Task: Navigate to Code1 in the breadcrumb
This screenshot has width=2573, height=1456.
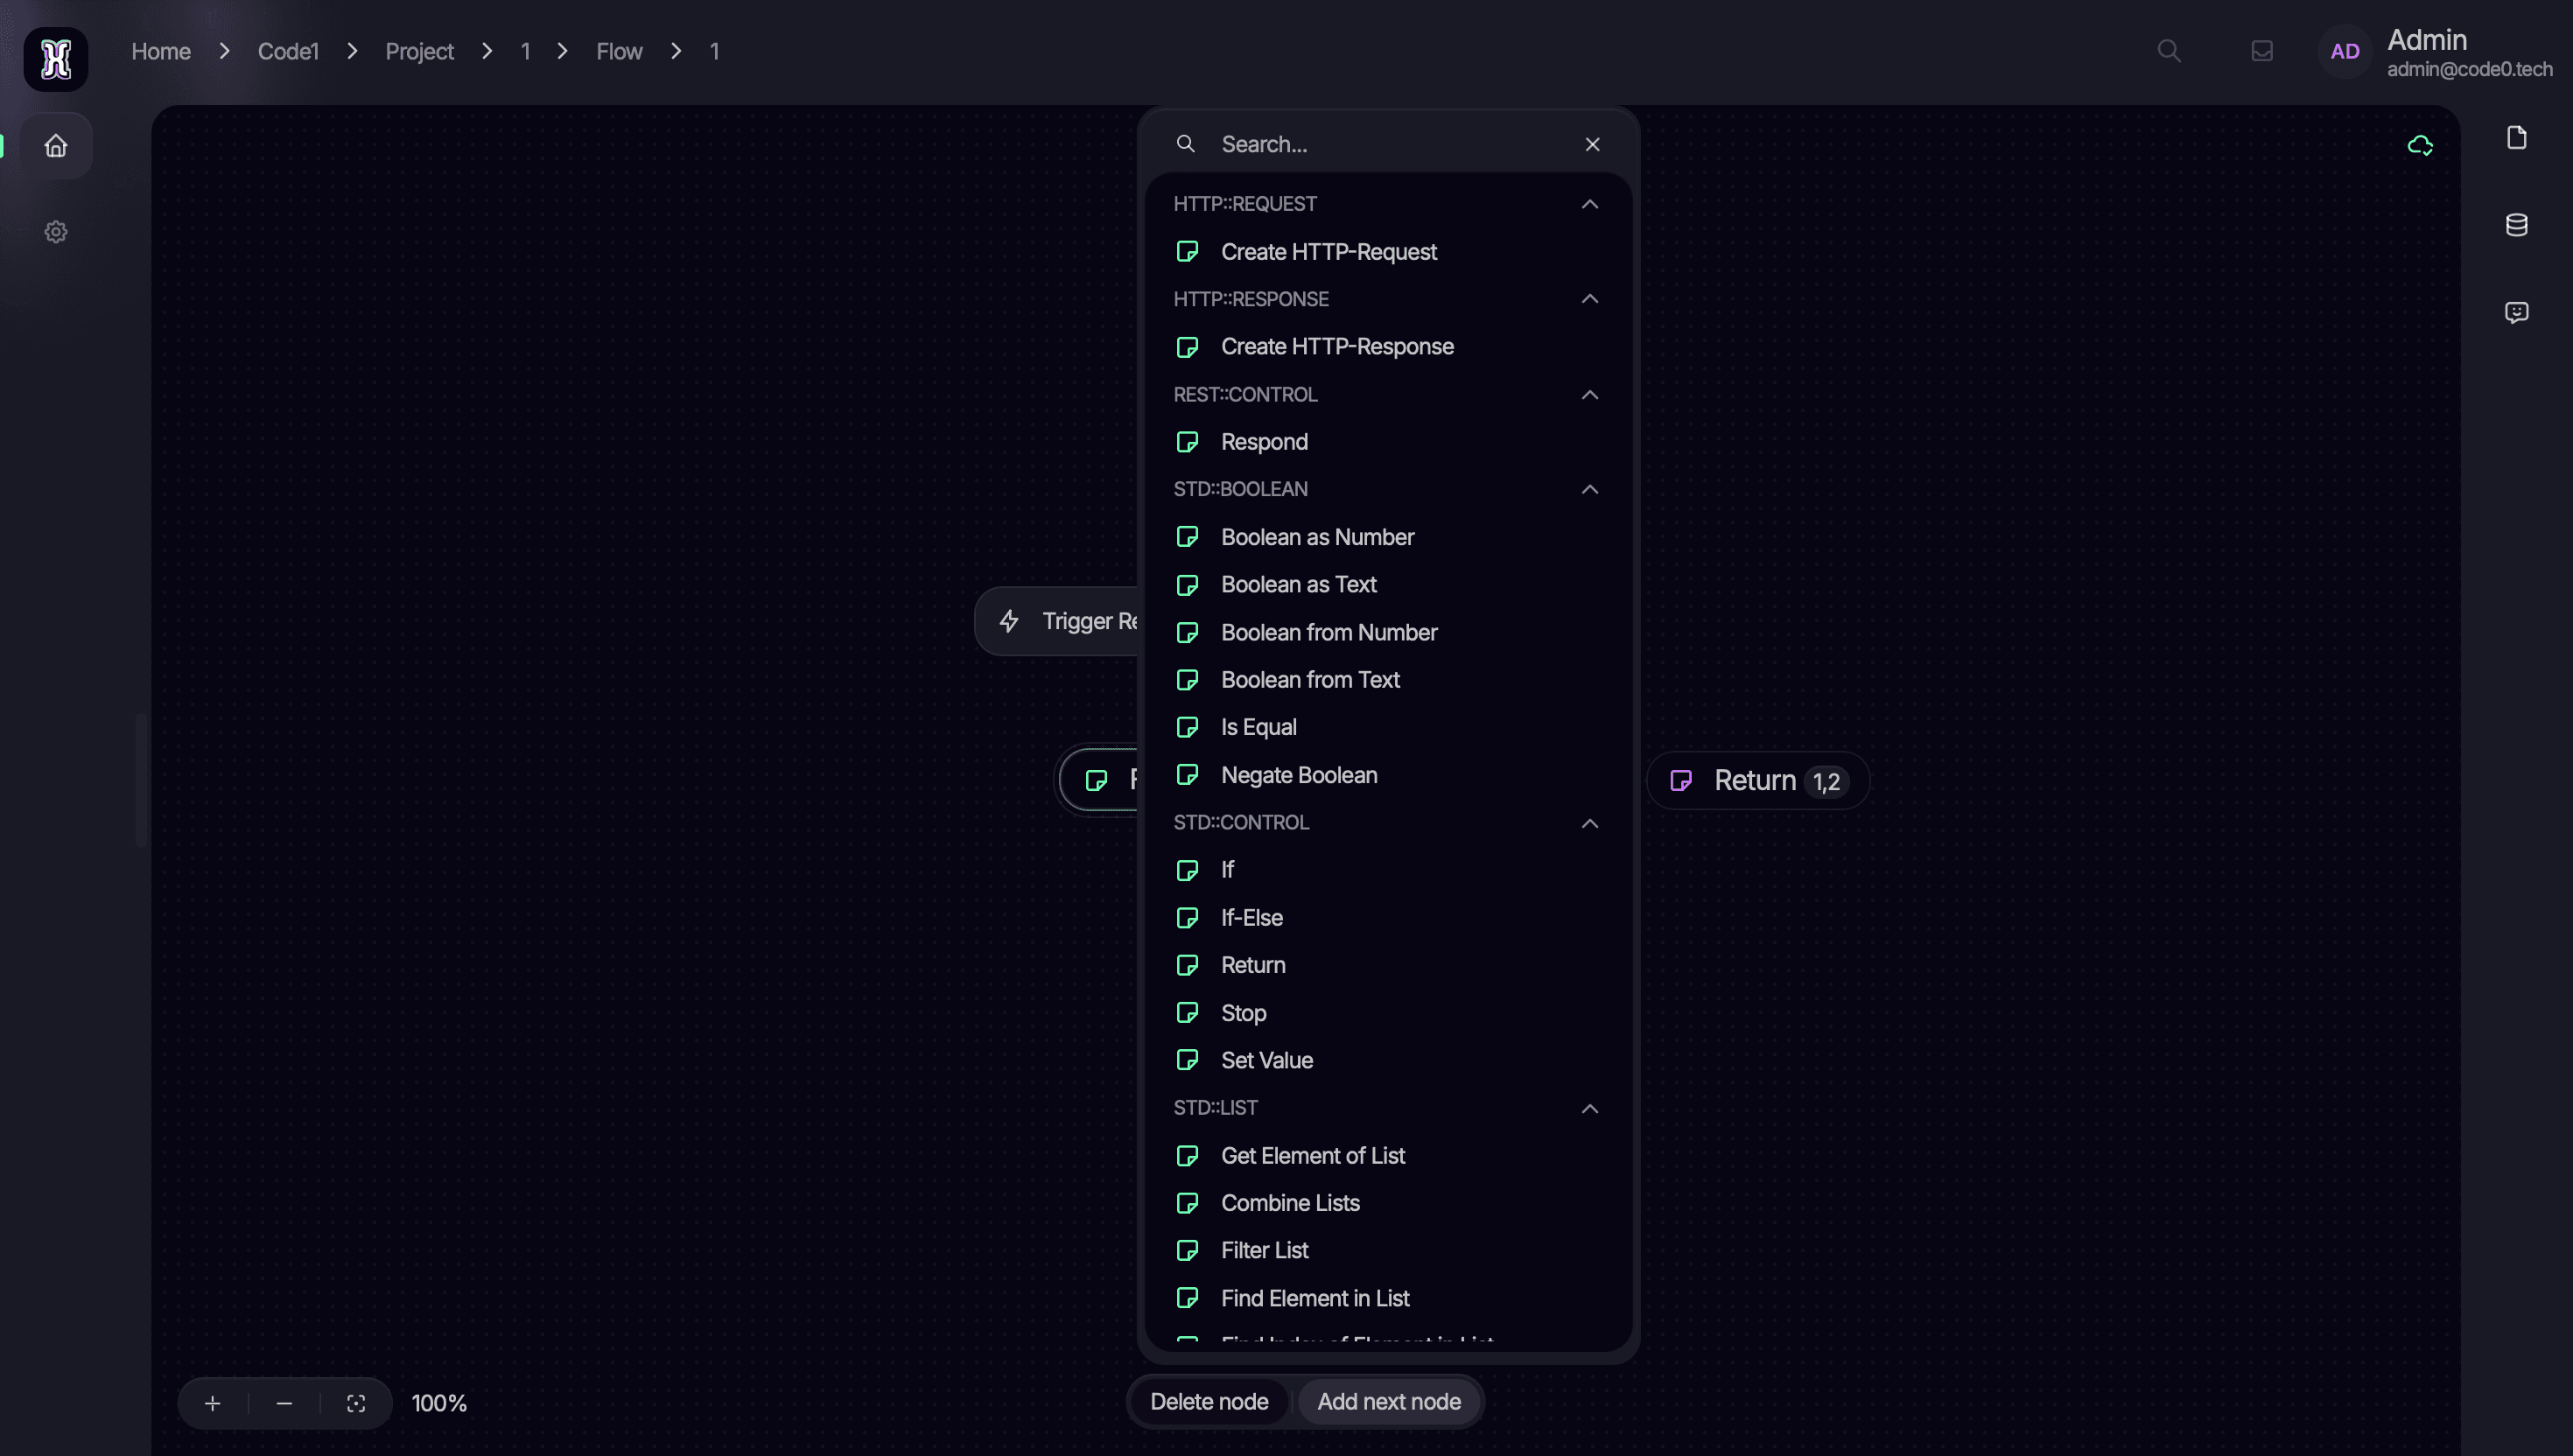Action: click(288, 50)
